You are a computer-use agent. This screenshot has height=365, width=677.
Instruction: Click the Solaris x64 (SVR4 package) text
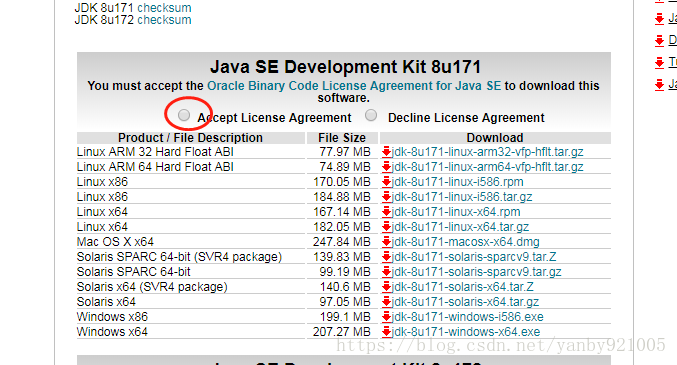[152, 287]
